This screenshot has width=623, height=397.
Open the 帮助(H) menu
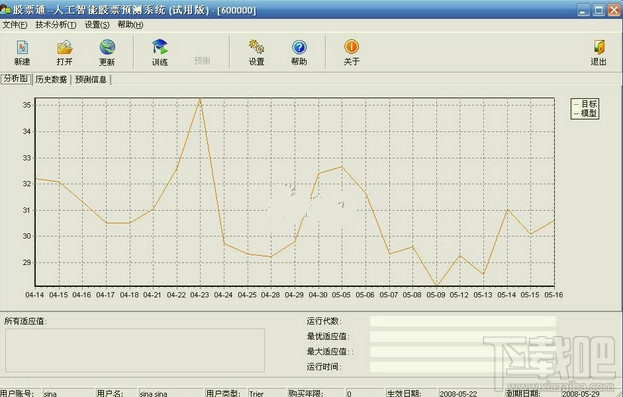tap(130, 25)
